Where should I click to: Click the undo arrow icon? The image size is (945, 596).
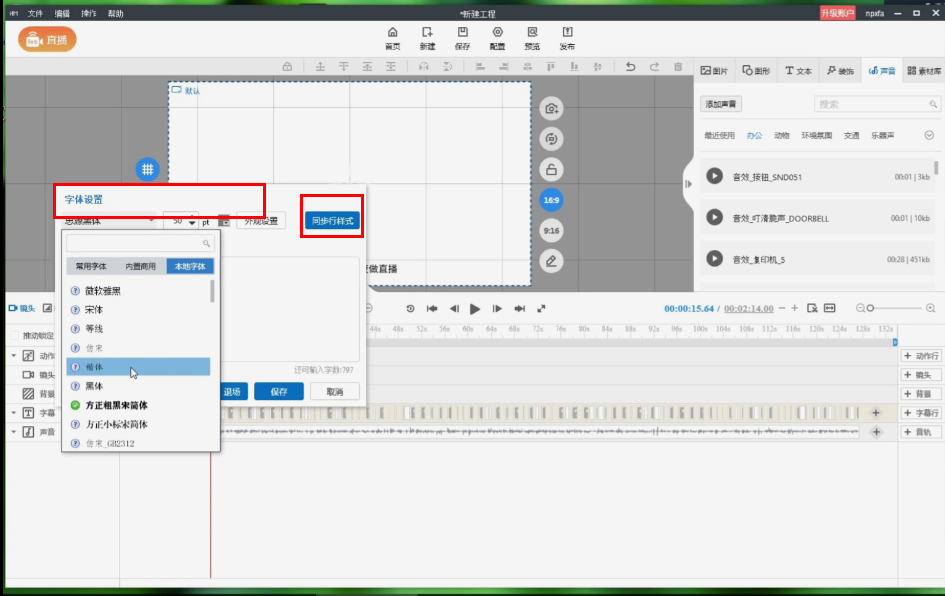pos(630,67)
